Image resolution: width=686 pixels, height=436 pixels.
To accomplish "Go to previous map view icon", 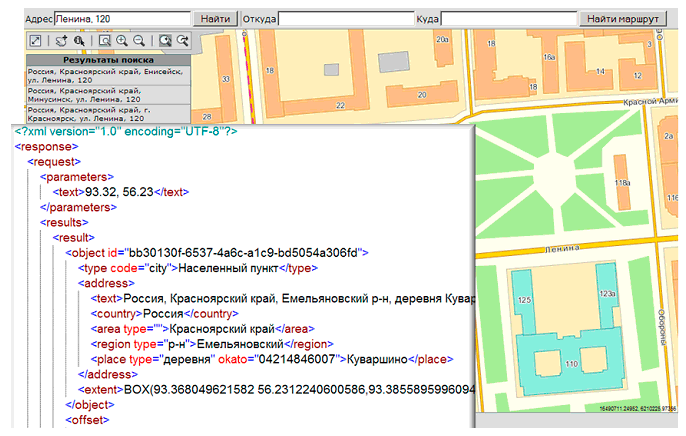I will [x=165, y=40].
